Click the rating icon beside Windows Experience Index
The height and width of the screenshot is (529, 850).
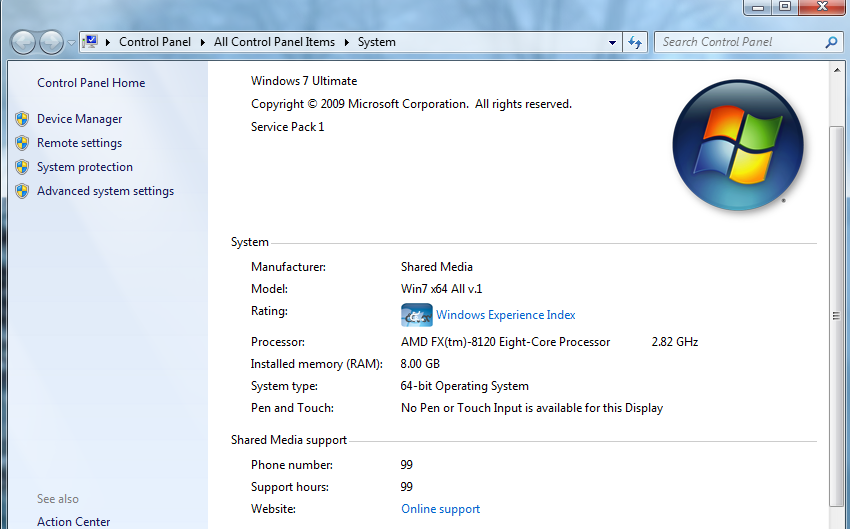pos(417,315)
